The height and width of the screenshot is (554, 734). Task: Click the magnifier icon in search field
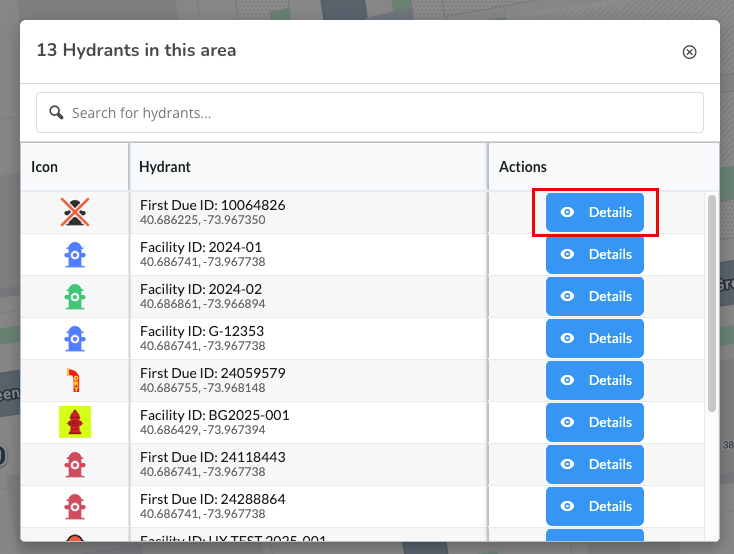pyautogui.click(x=57, y=113)
